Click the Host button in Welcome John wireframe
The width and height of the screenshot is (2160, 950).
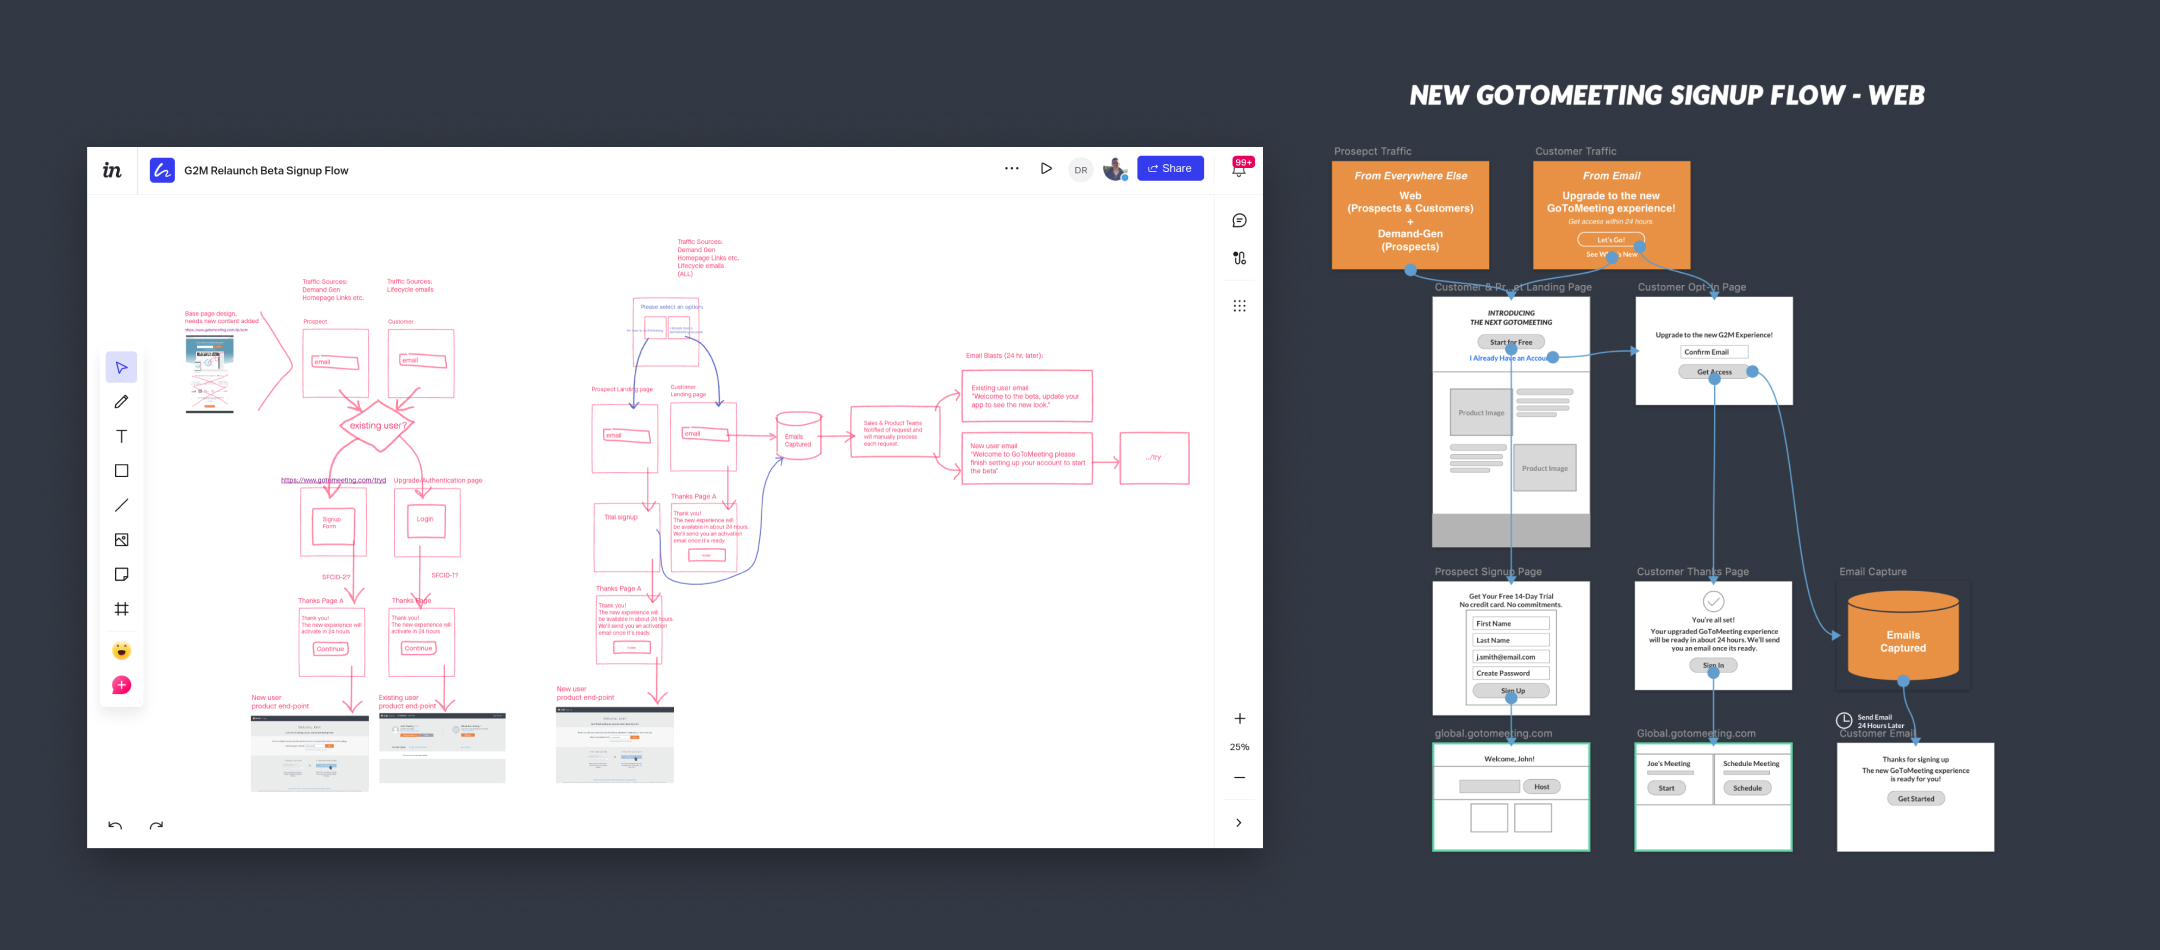click(1542, 787)
